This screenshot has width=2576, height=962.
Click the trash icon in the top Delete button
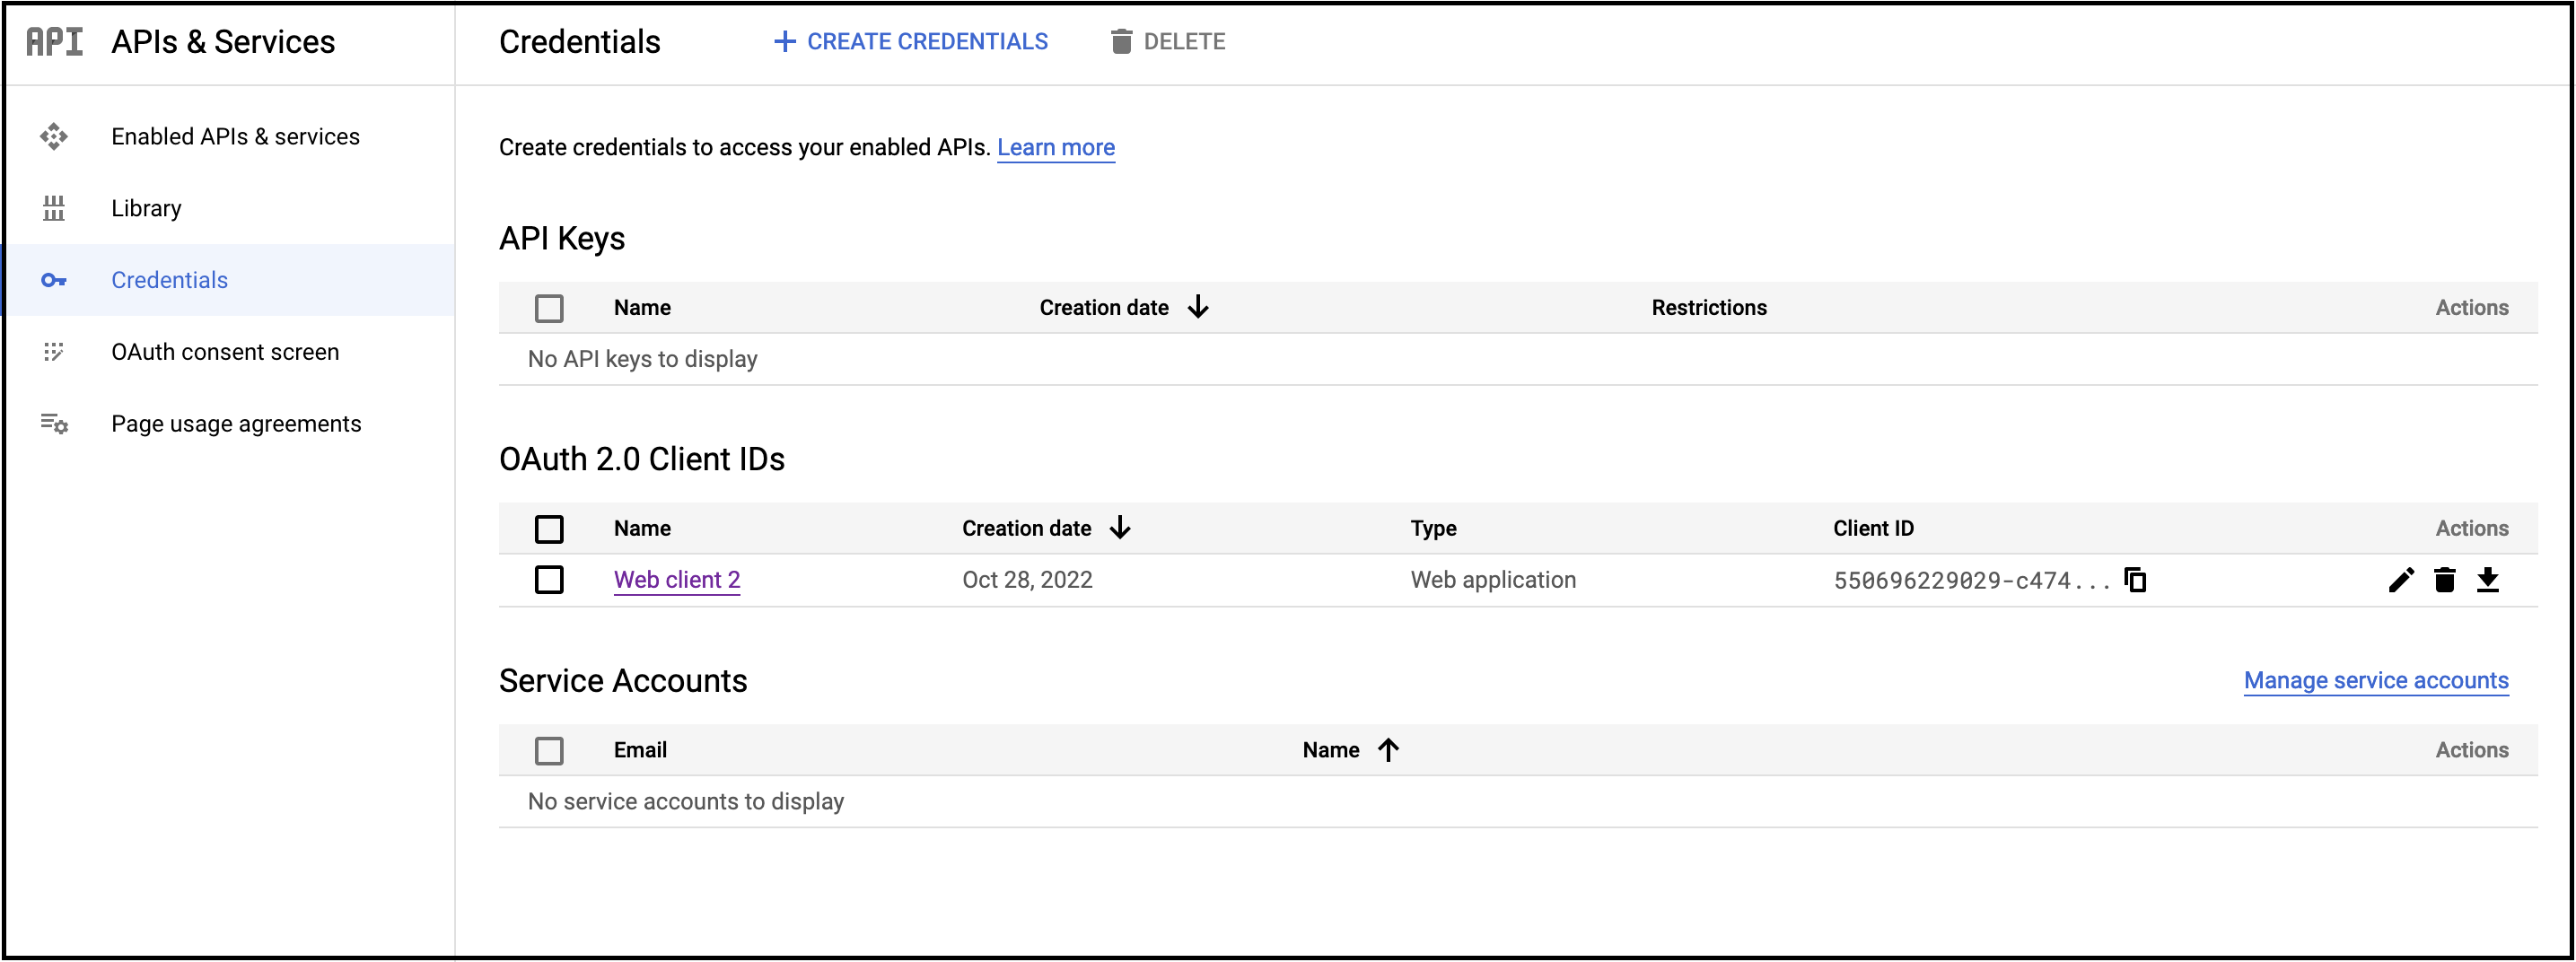(1121, 41)
